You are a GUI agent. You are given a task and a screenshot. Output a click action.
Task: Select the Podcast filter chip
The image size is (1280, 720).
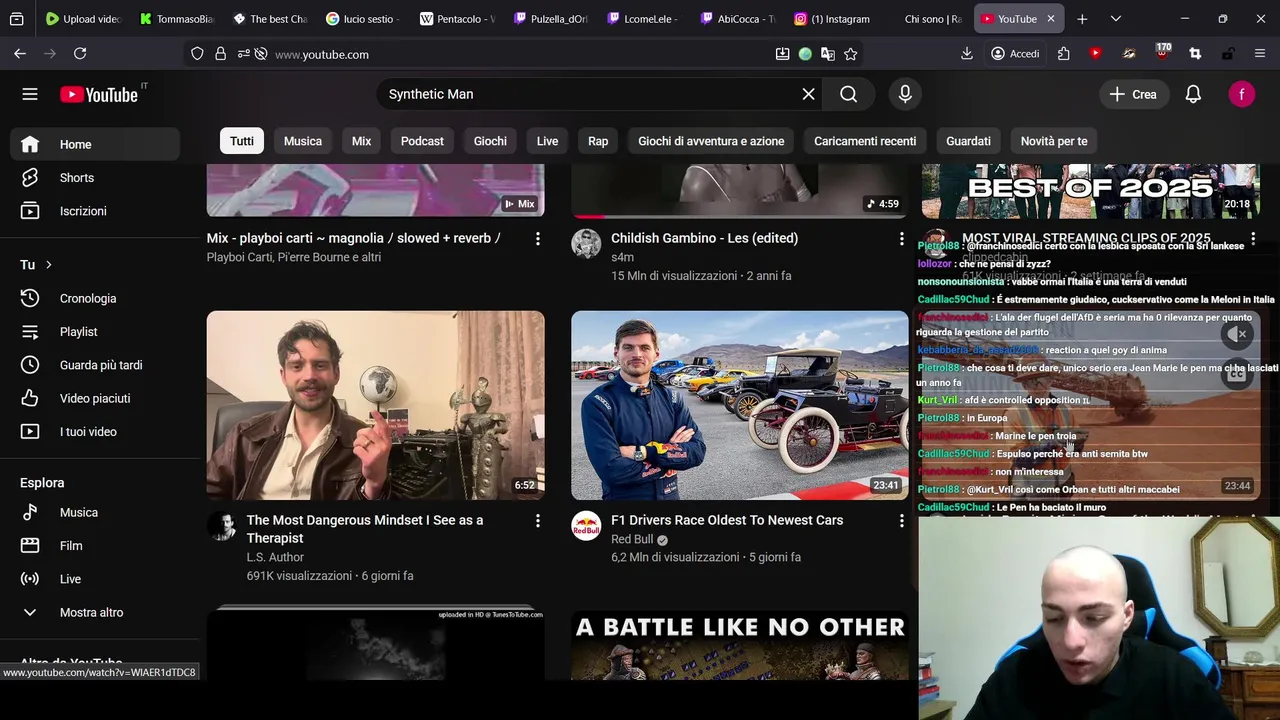[x=422, y=141]
